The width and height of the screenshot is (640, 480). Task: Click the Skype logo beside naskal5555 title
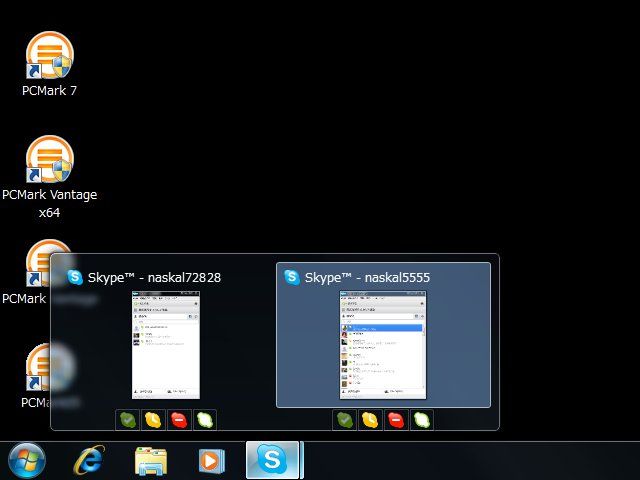[x=292, y=277]
